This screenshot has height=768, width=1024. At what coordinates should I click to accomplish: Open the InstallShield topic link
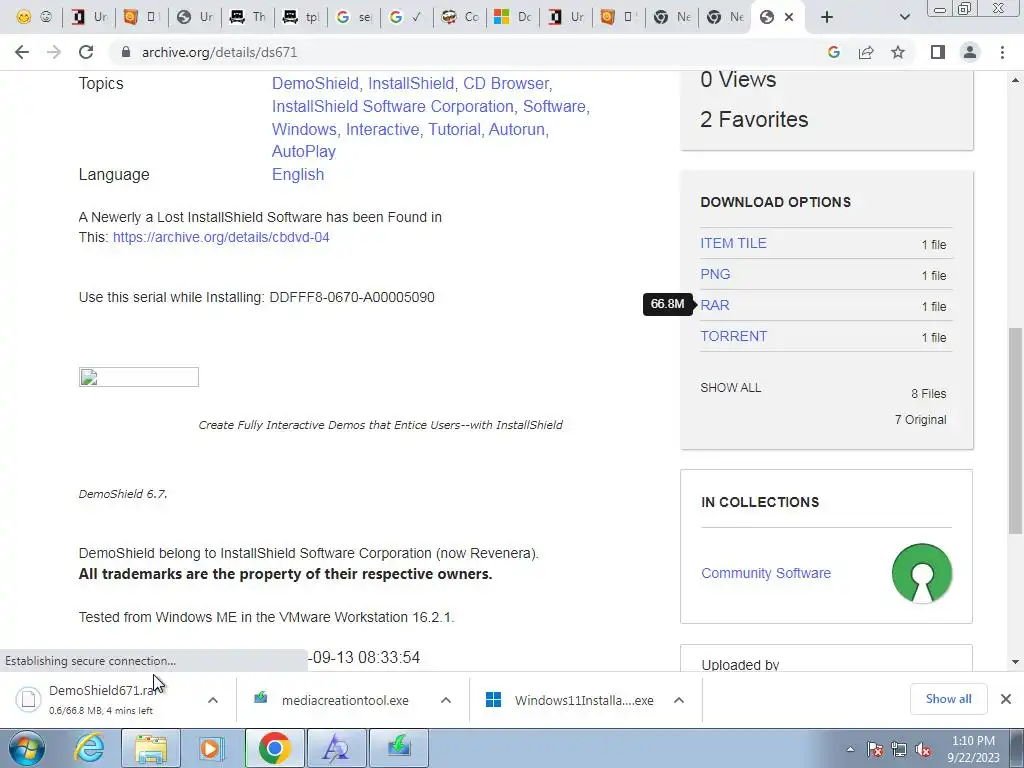click(x=411, y=84)
